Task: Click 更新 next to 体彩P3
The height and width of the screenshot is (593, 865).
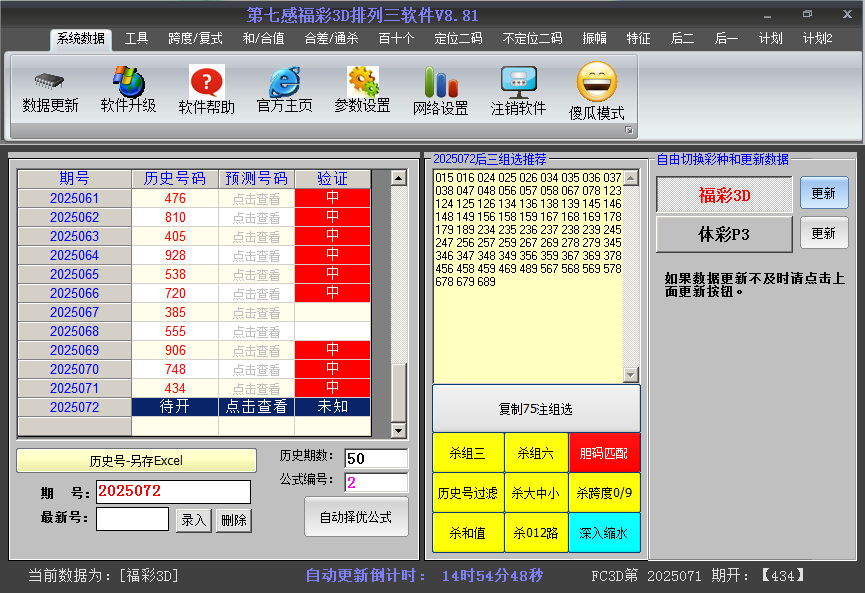Action: pos(824,233)
